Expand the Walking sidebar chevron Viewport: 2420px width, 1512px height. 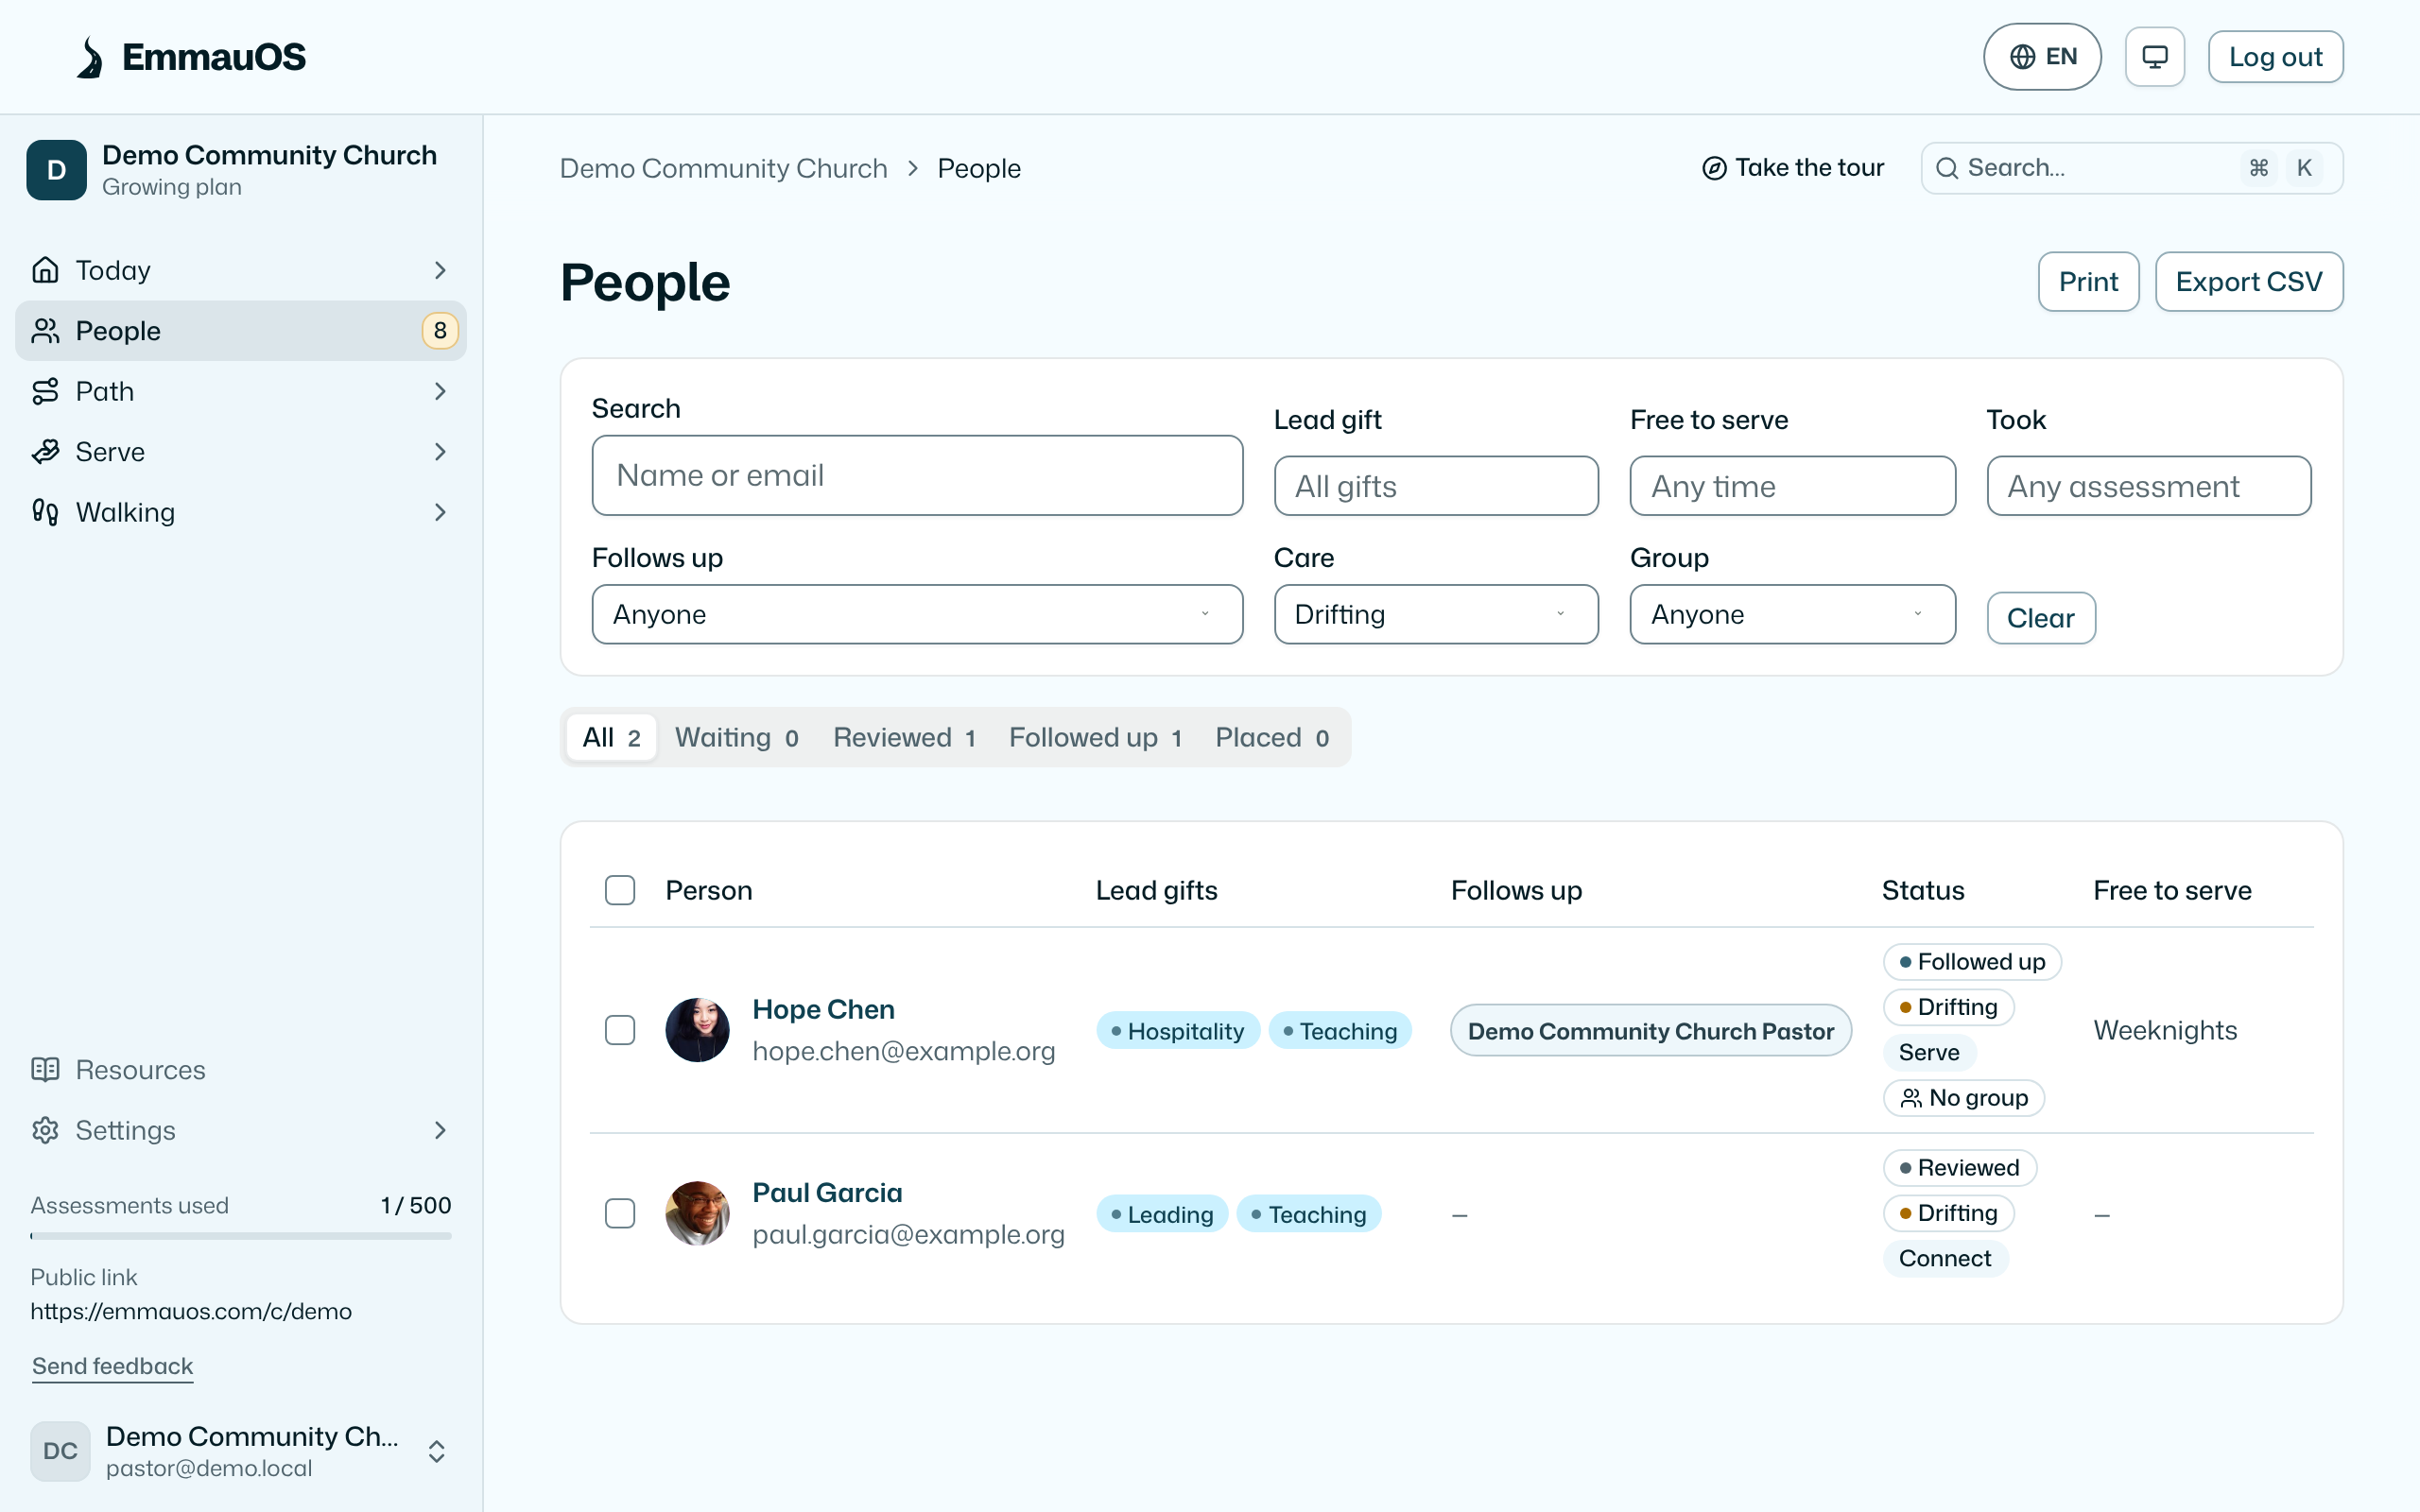(440, 512)
